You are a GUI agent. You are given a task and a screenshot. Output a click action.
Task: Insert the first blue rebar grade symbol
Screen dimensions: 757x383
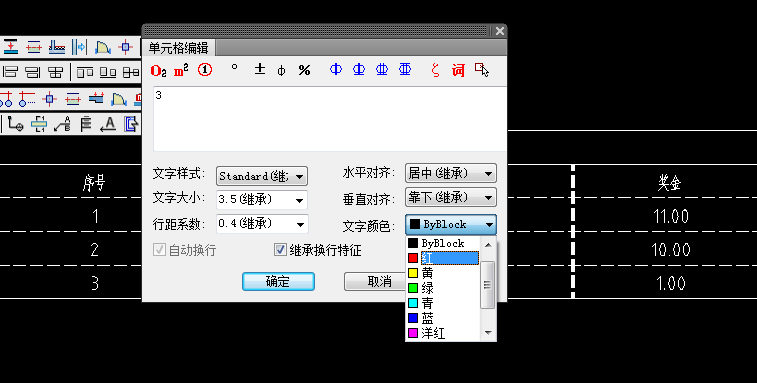point(336,70)
